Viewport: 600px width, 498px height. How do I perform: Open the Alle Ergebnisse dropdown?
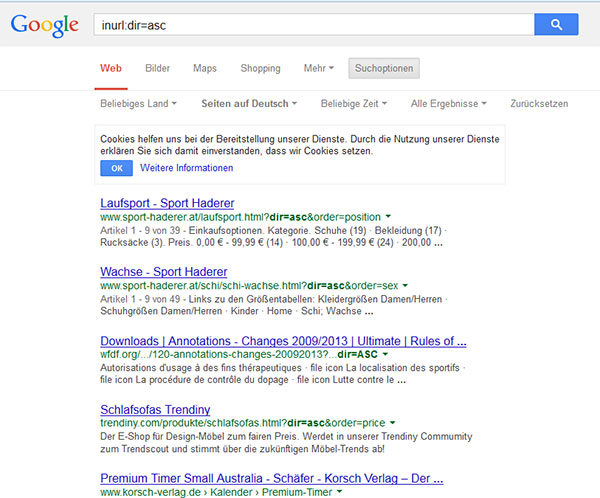448,103
